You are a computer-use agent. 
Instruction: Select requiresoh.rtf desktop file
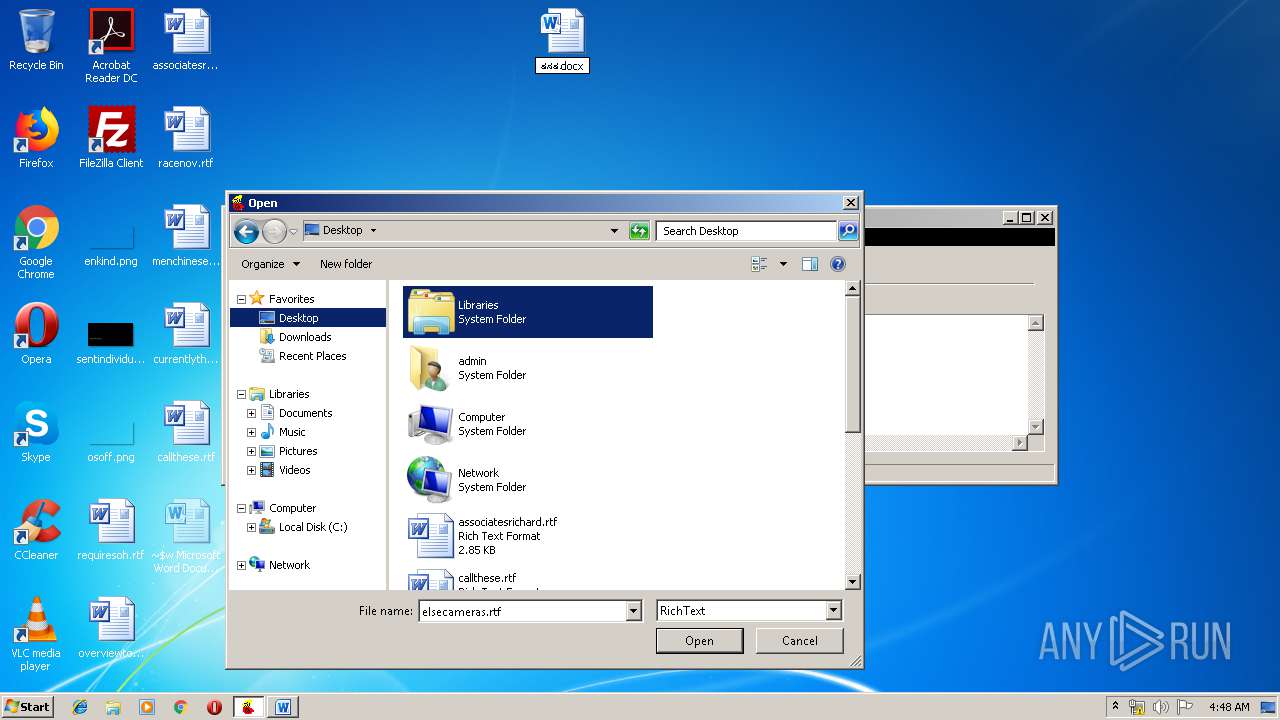(111, 530)
